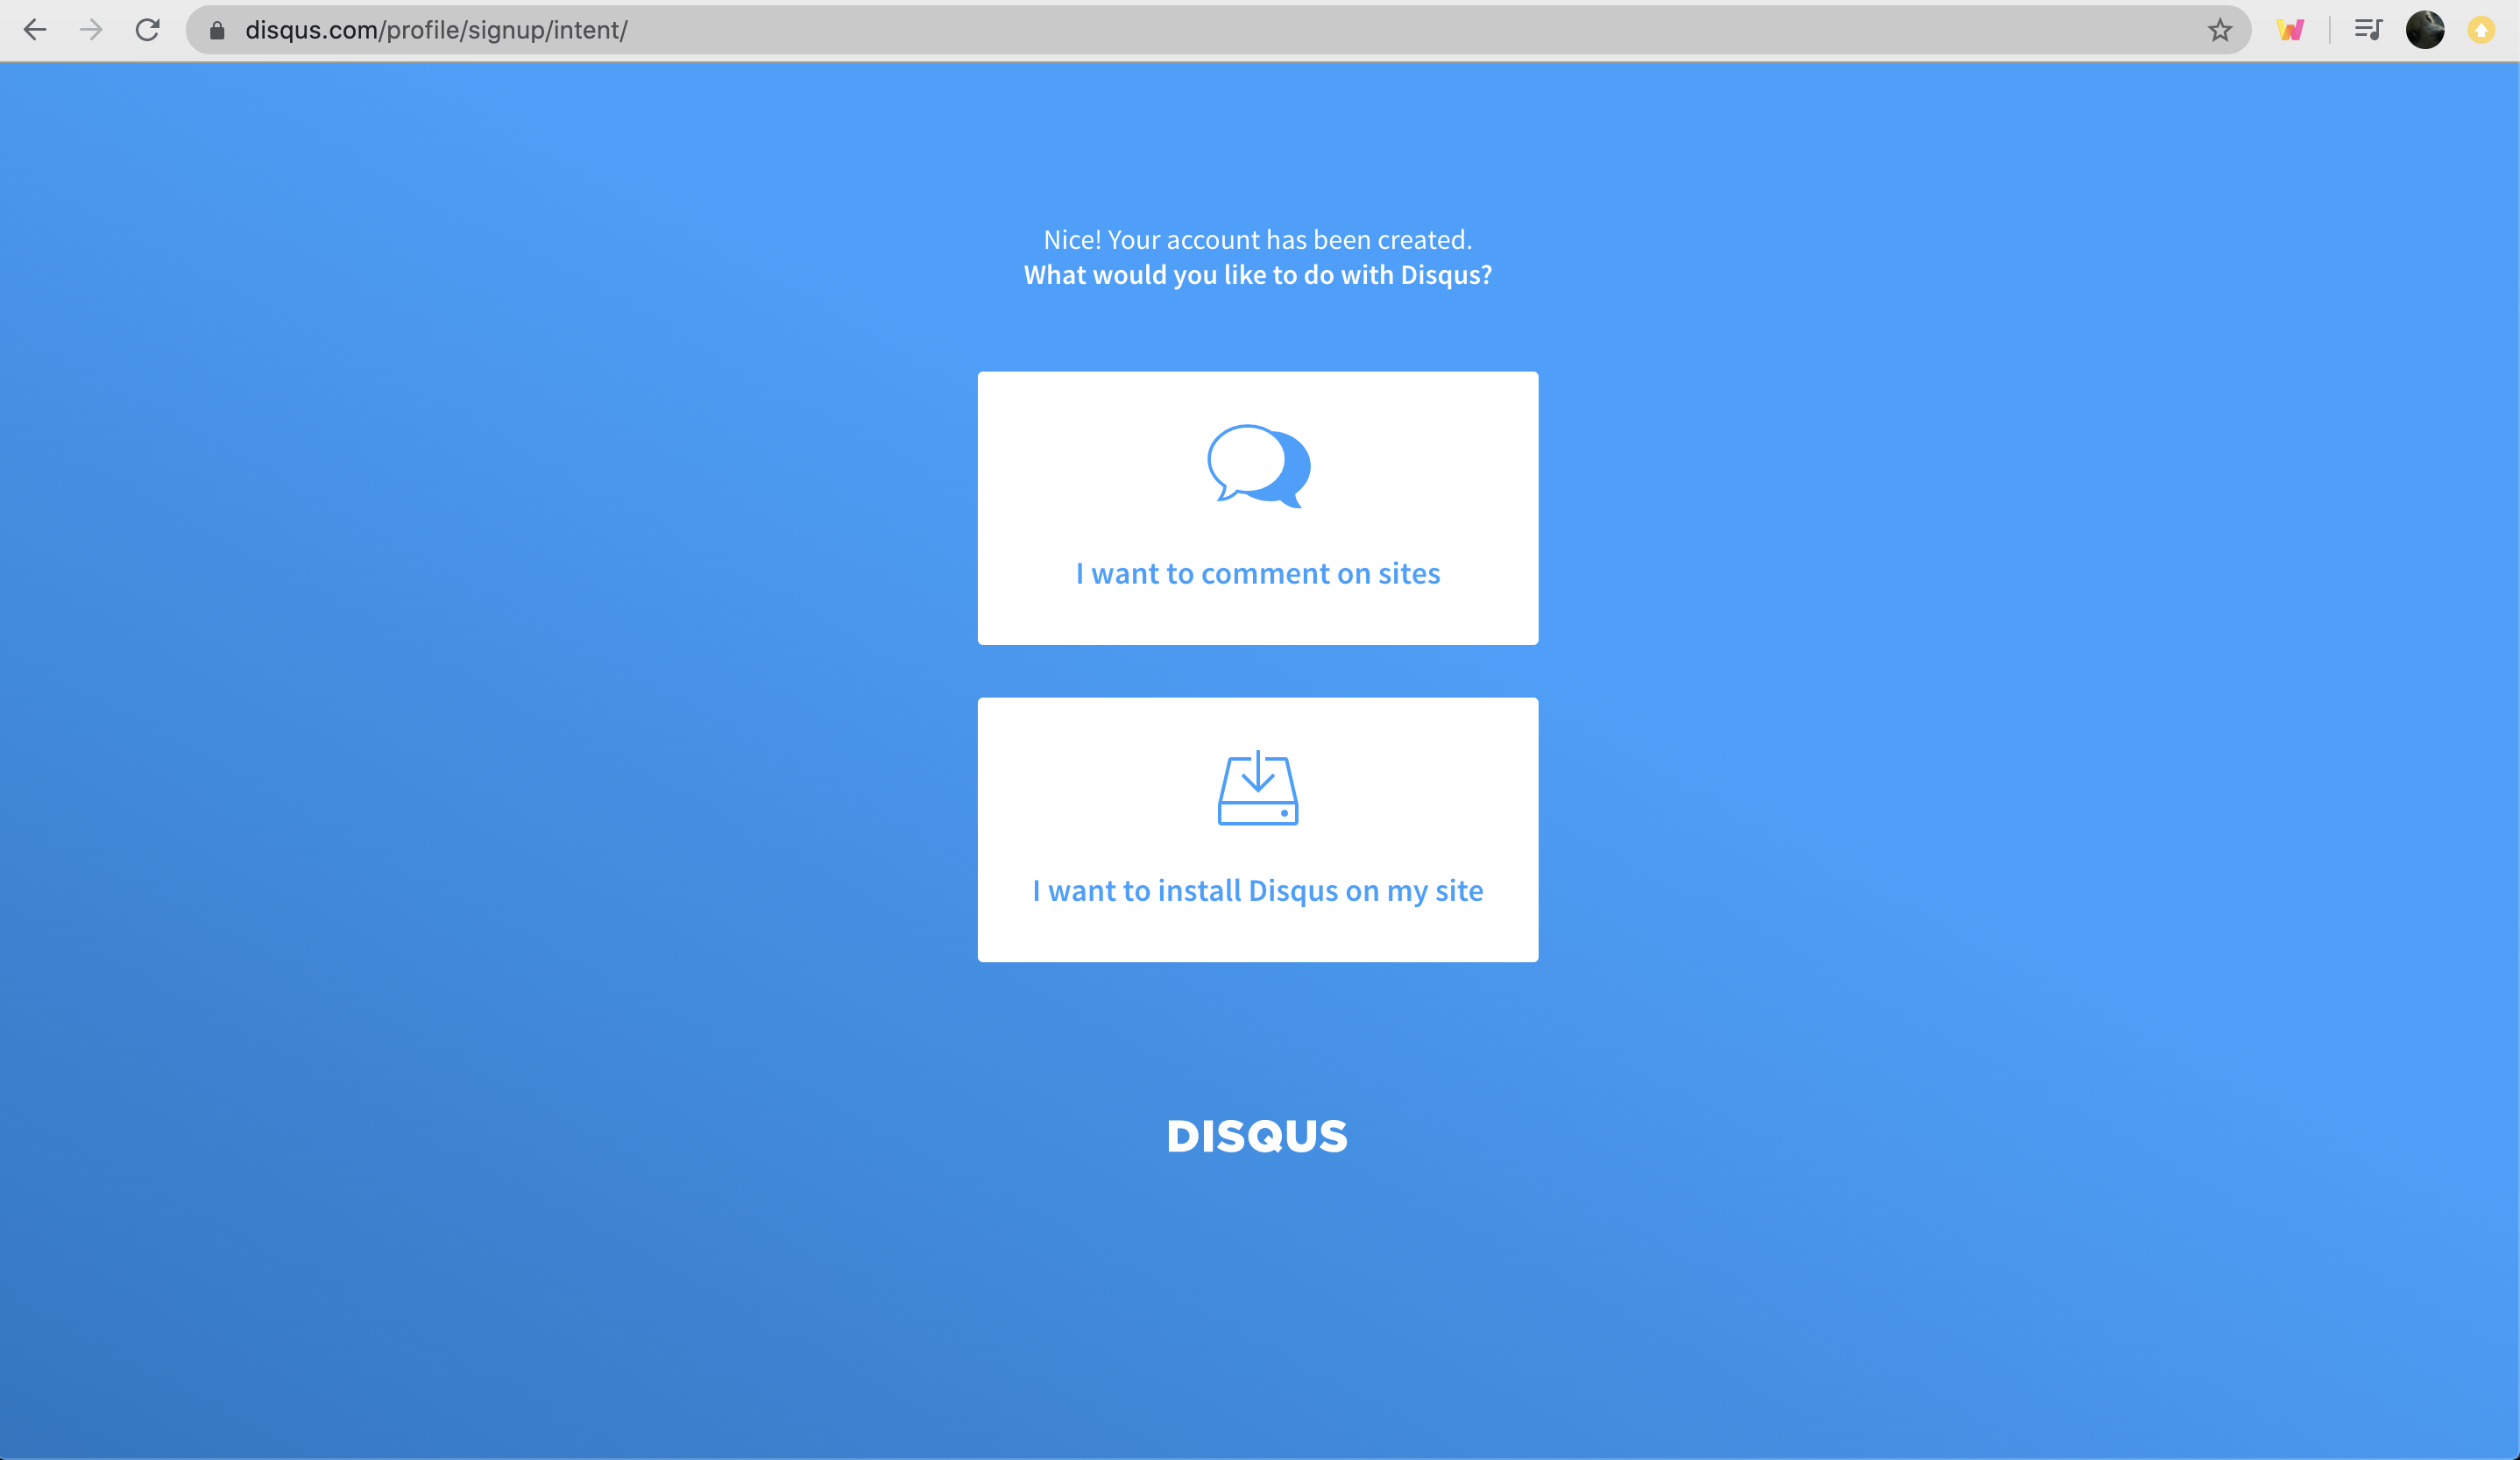
Task: Click the speech bubbles comment icon
Action: pos(1258,466)
